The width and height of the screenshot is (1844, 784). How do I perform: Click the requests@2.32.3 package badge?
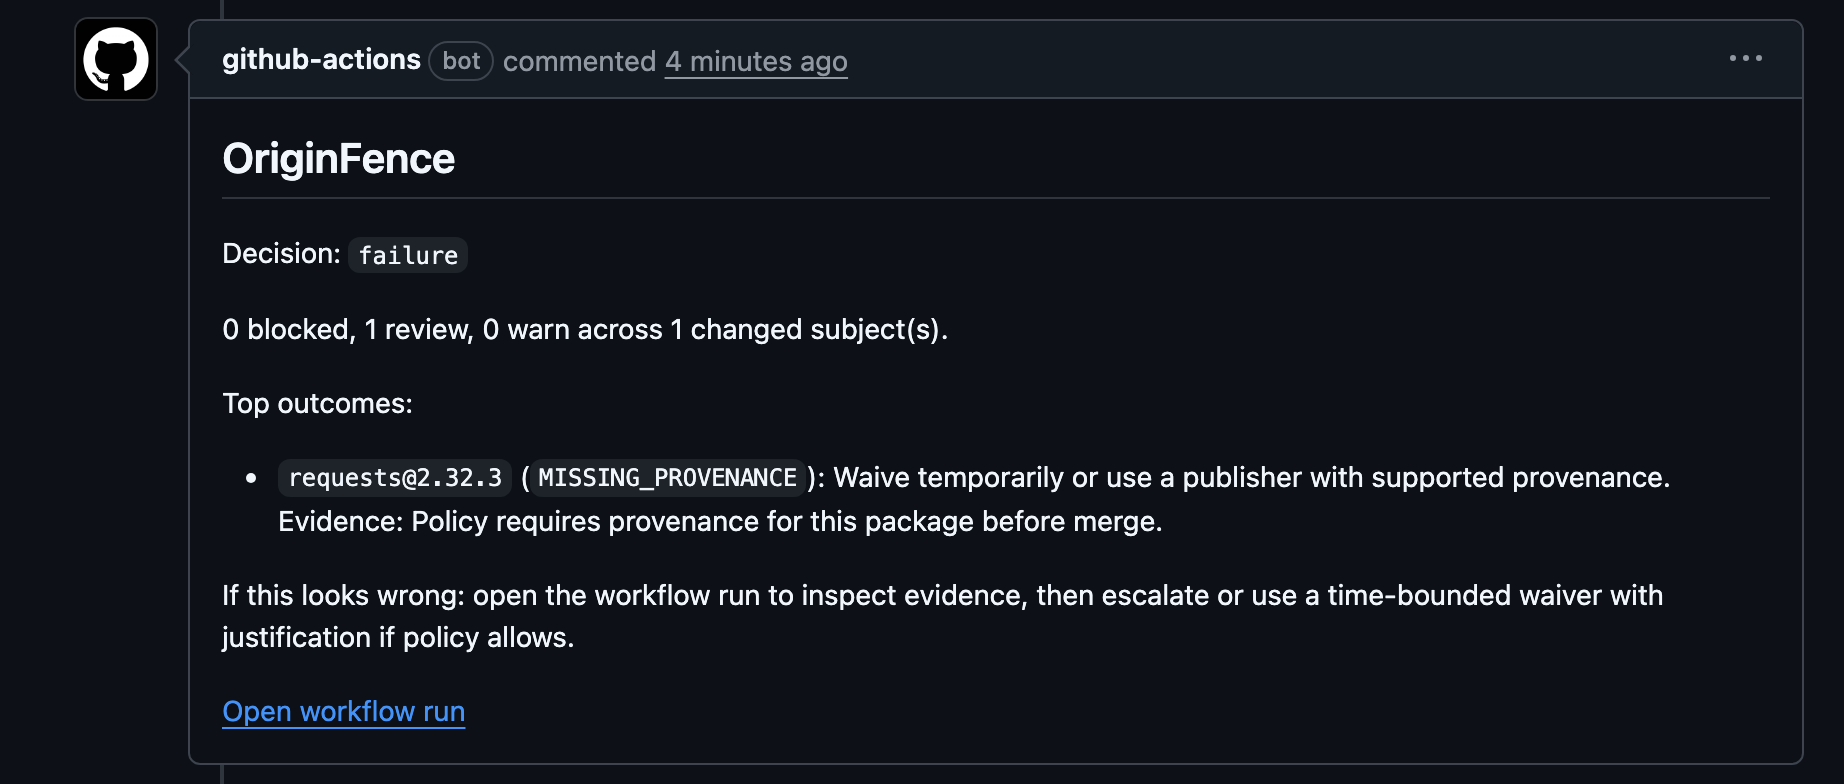[394, 478]
